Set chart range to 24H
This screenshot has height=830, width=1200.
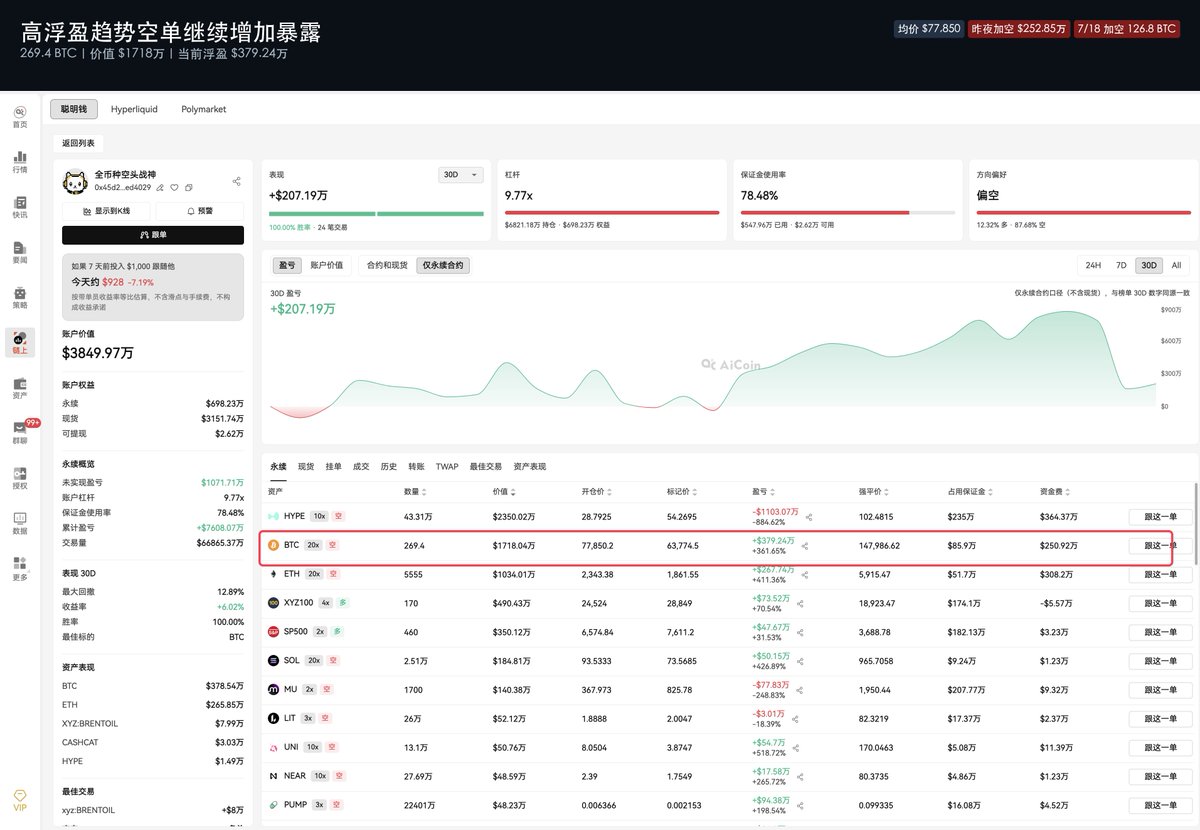[1093, 265]
